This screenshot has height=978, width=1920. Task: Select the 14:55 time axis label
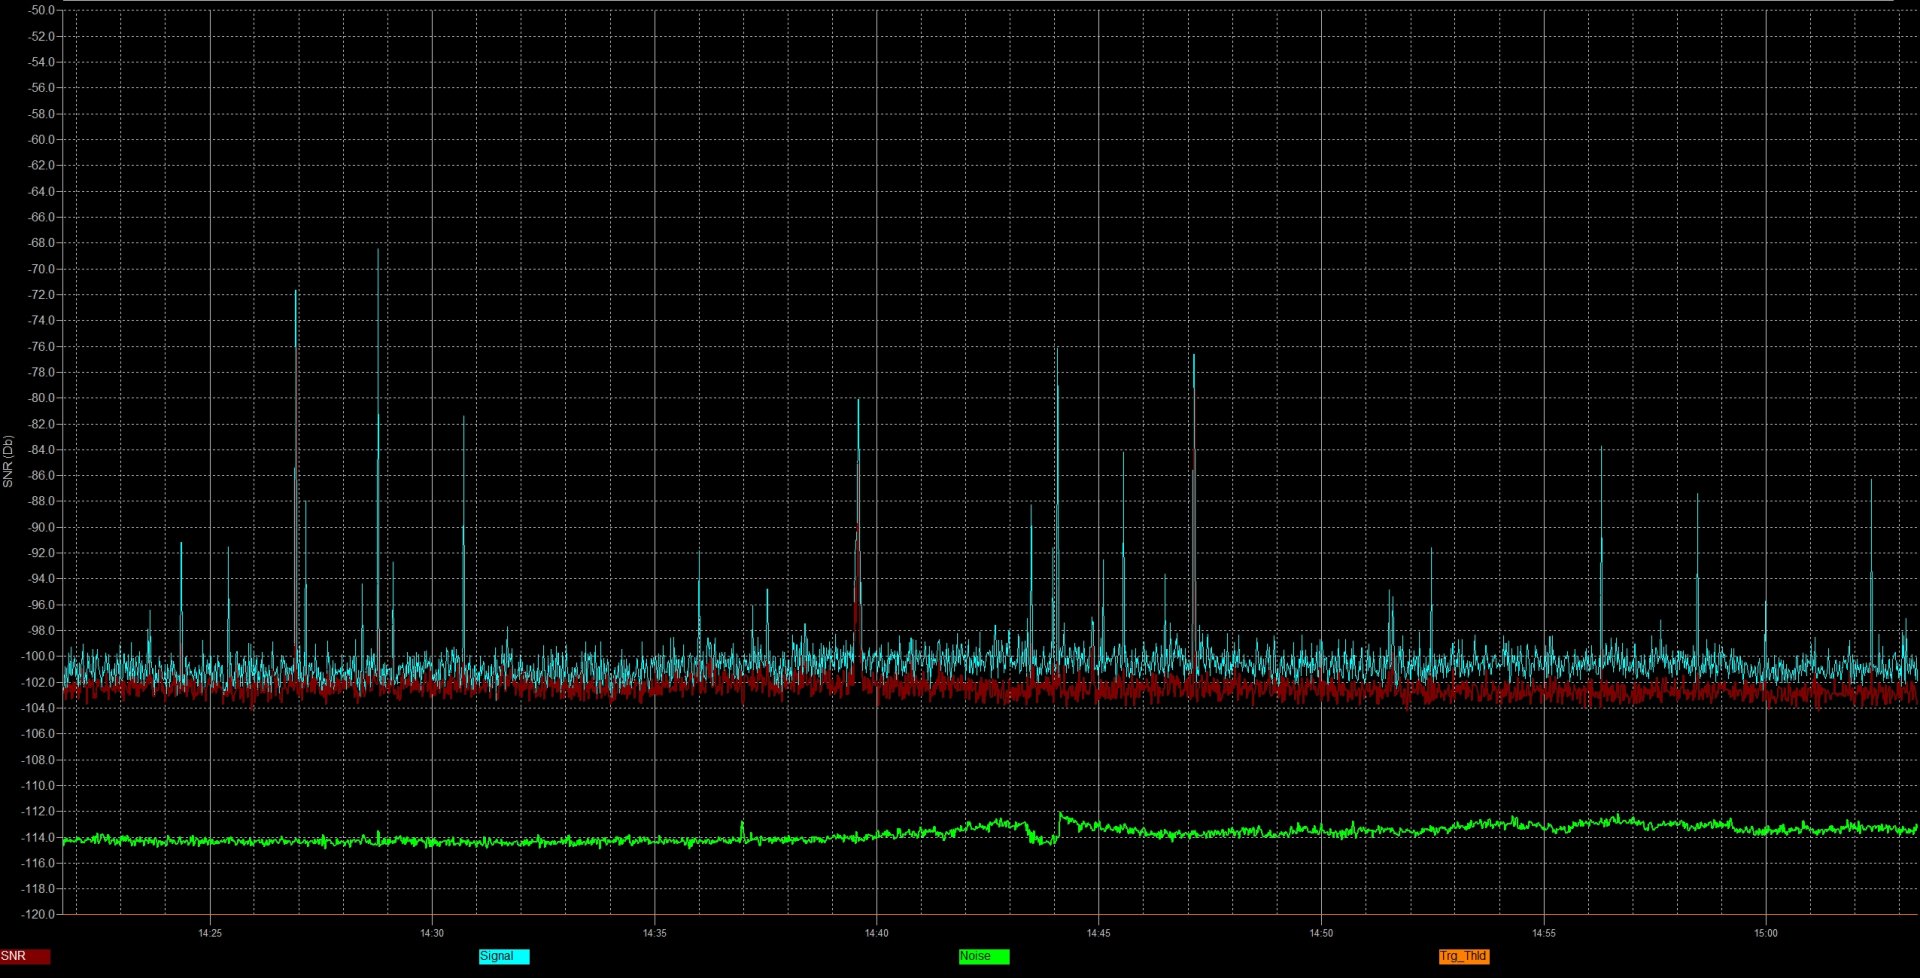point(1544,933)
